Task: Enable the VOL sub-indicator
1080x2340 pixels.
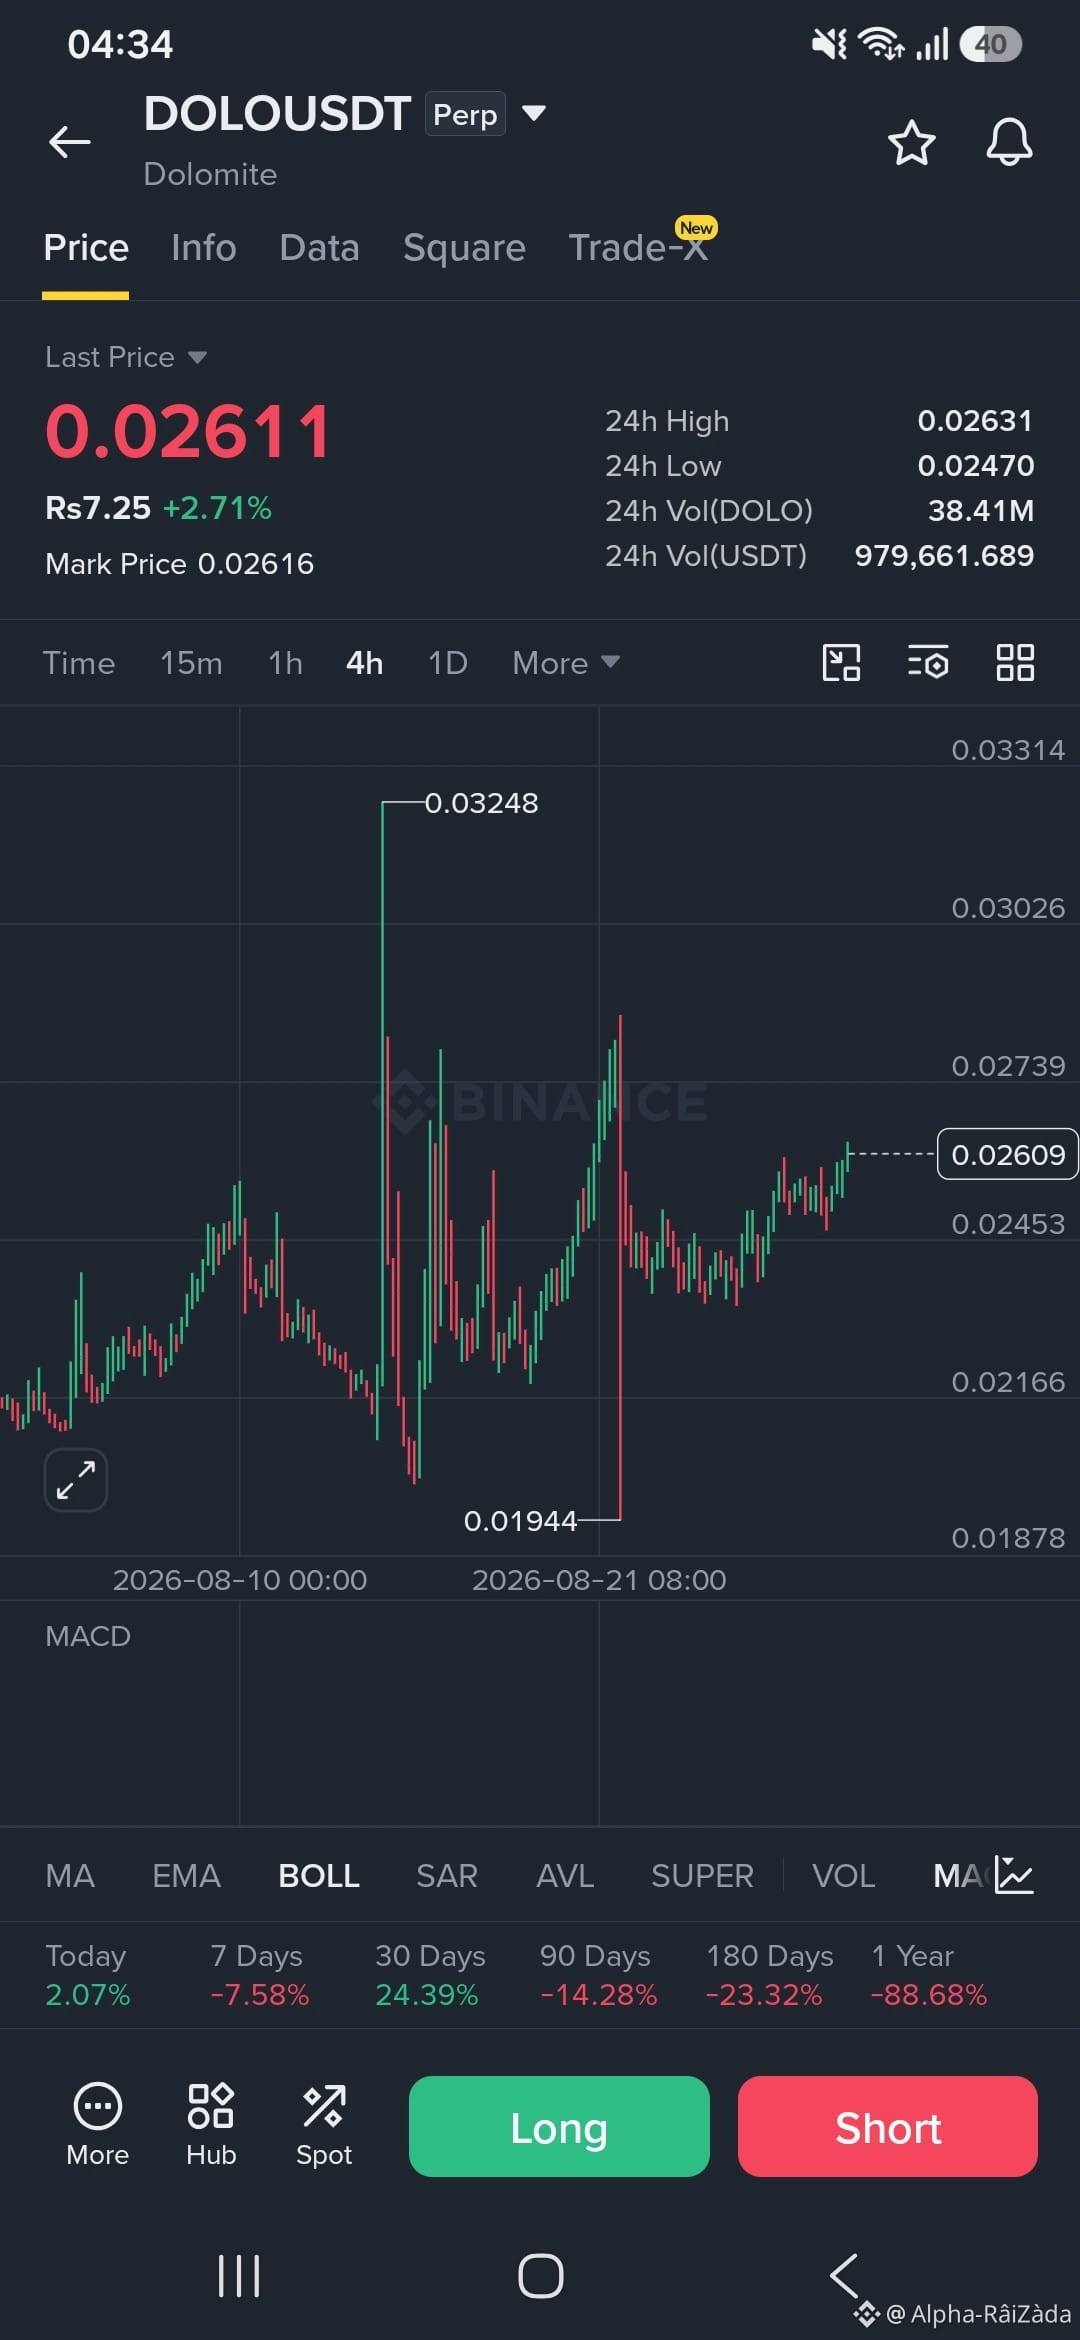Action: 843,1876
